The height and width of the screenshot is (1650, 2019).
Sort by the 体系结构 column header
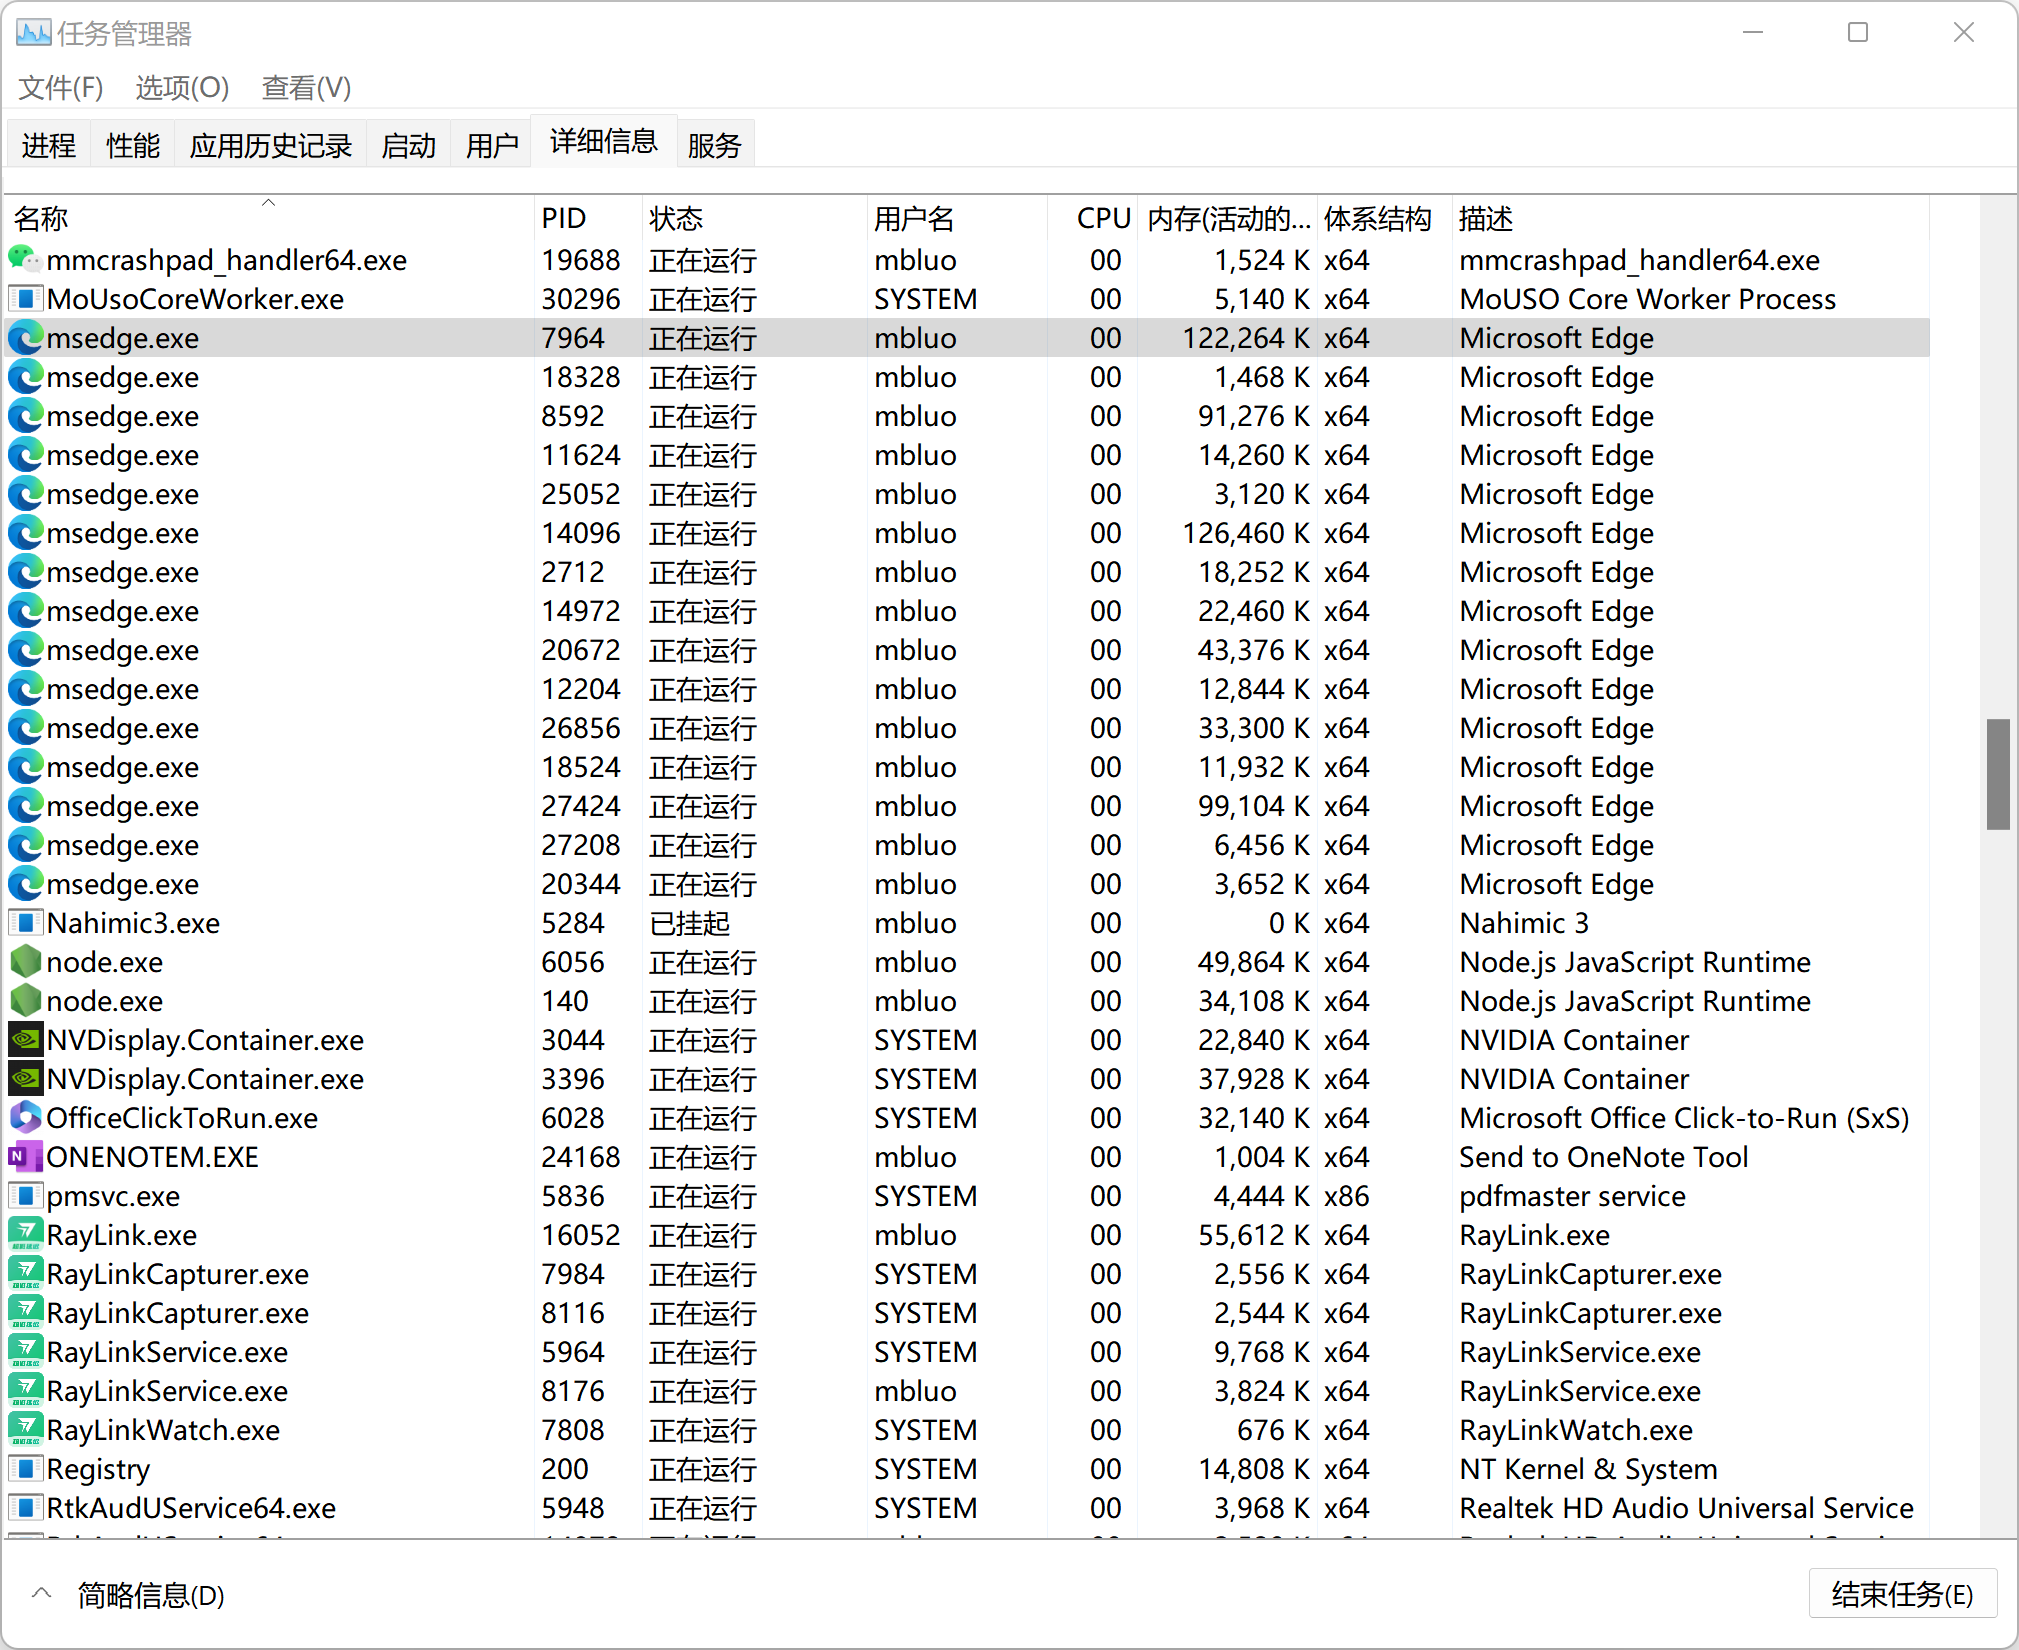point(1384,218)
